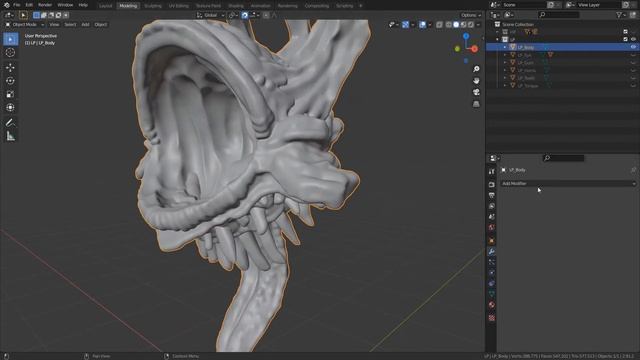Open the Particles properties tab
The height and width of the screenshot is (360, 640).
pos(491,262)
